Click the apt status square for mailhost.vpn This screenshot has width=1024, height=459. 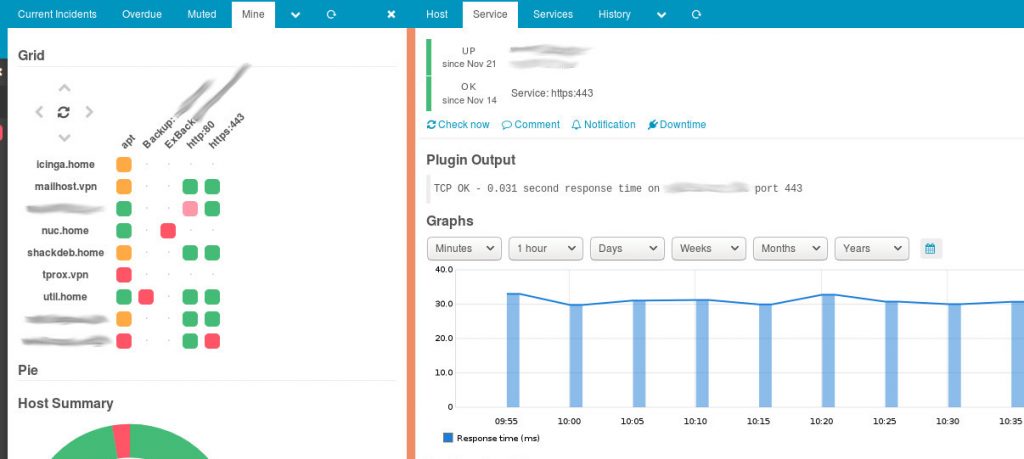124,187
